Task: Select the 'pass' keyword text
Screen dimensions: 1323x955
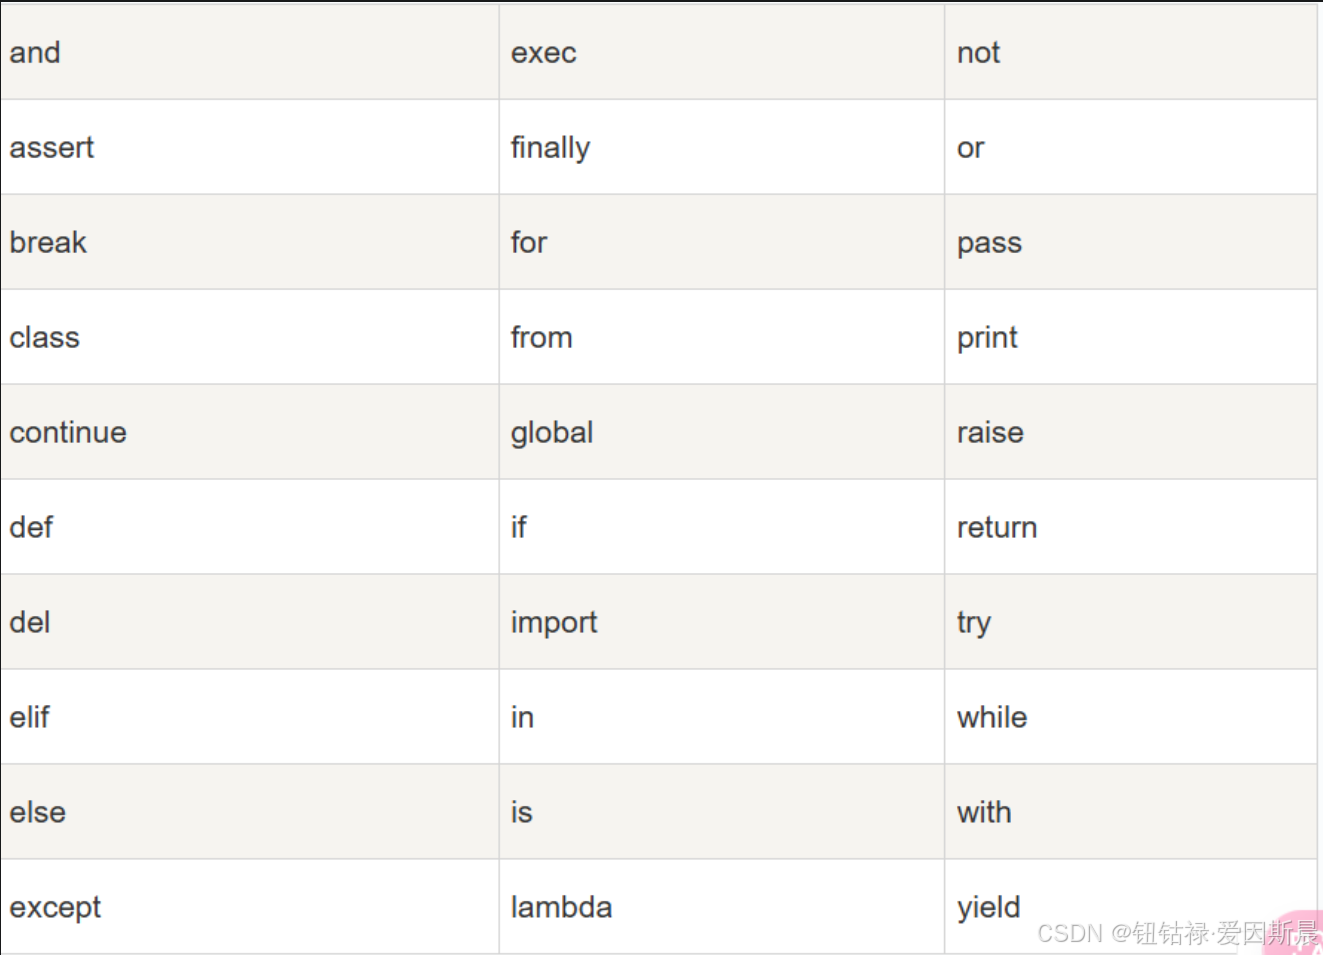Action: click(989, 244)
